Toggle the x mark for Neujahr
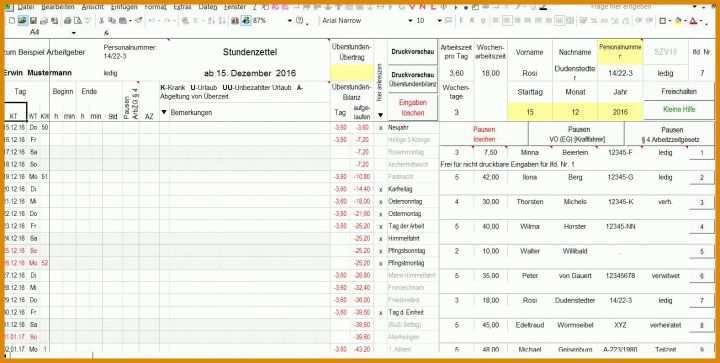Image resolution: width=720 pixels, height=363 pixels. 381,127
